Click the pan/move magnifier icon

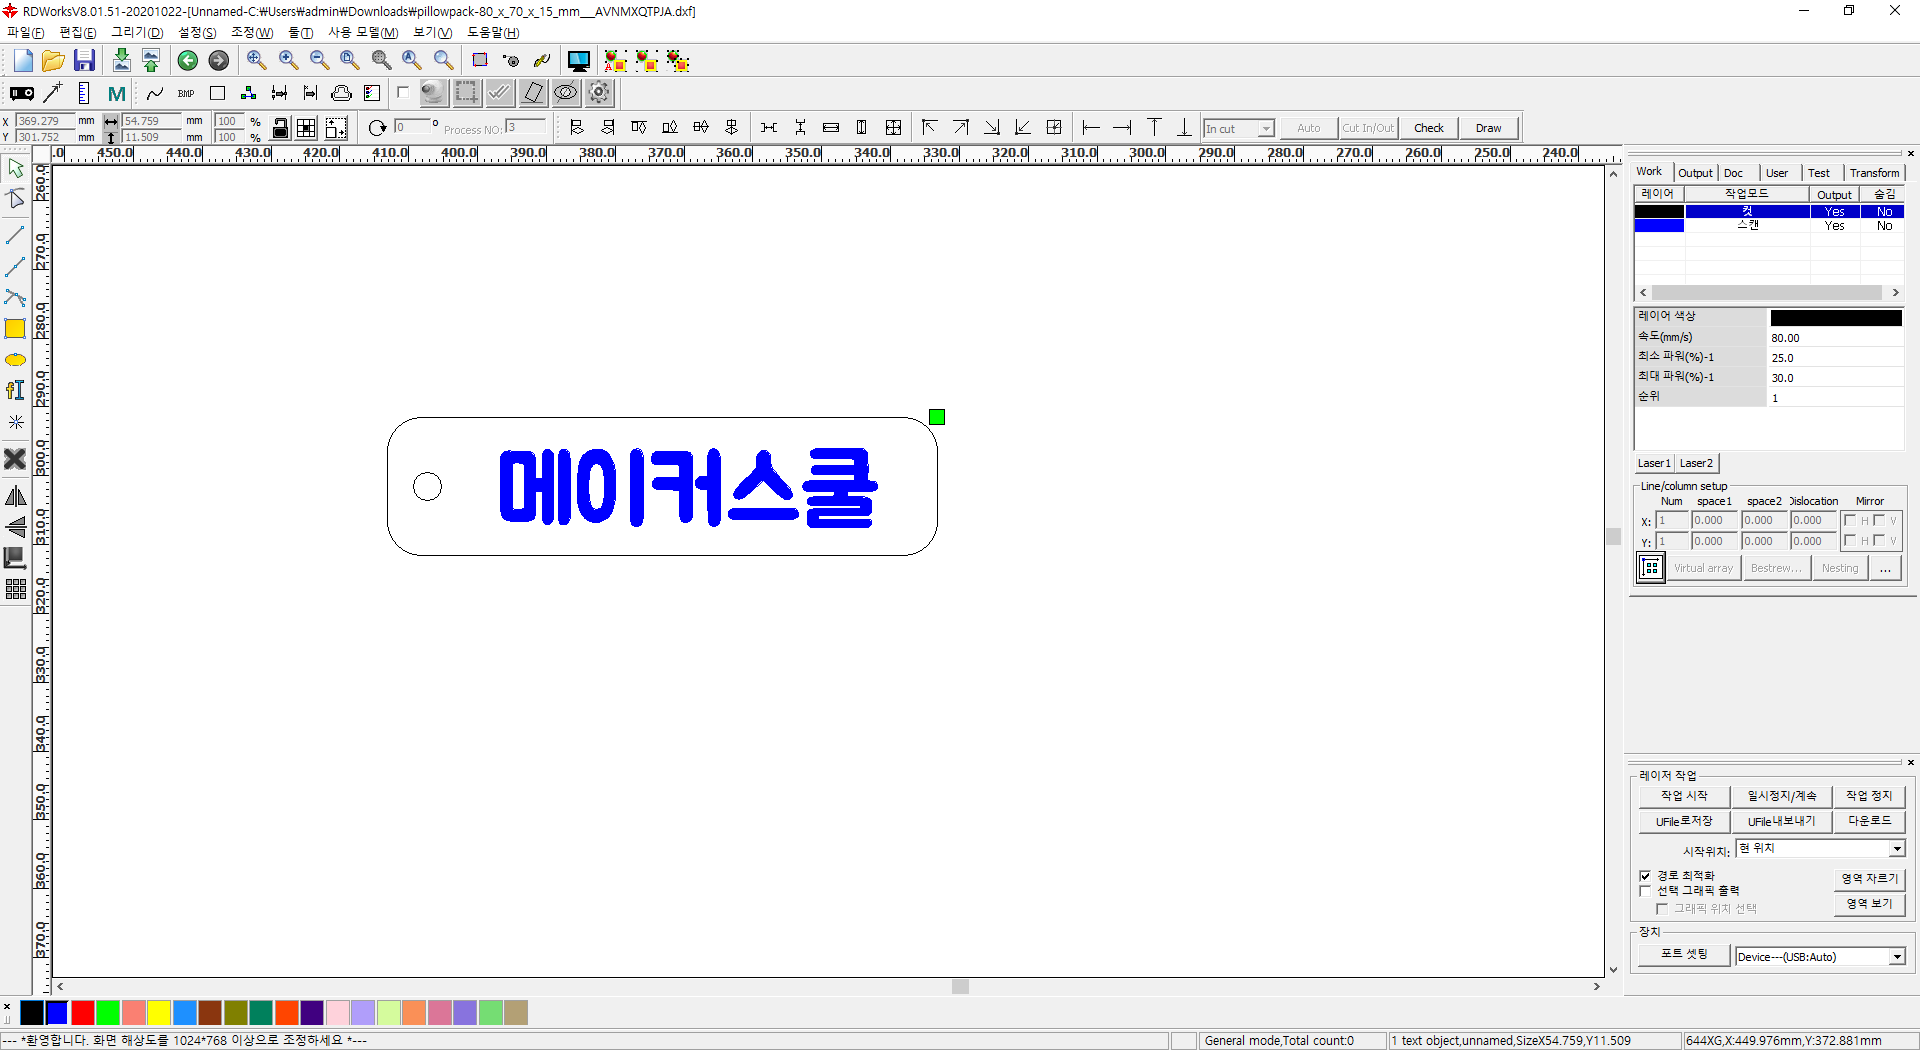256,61
